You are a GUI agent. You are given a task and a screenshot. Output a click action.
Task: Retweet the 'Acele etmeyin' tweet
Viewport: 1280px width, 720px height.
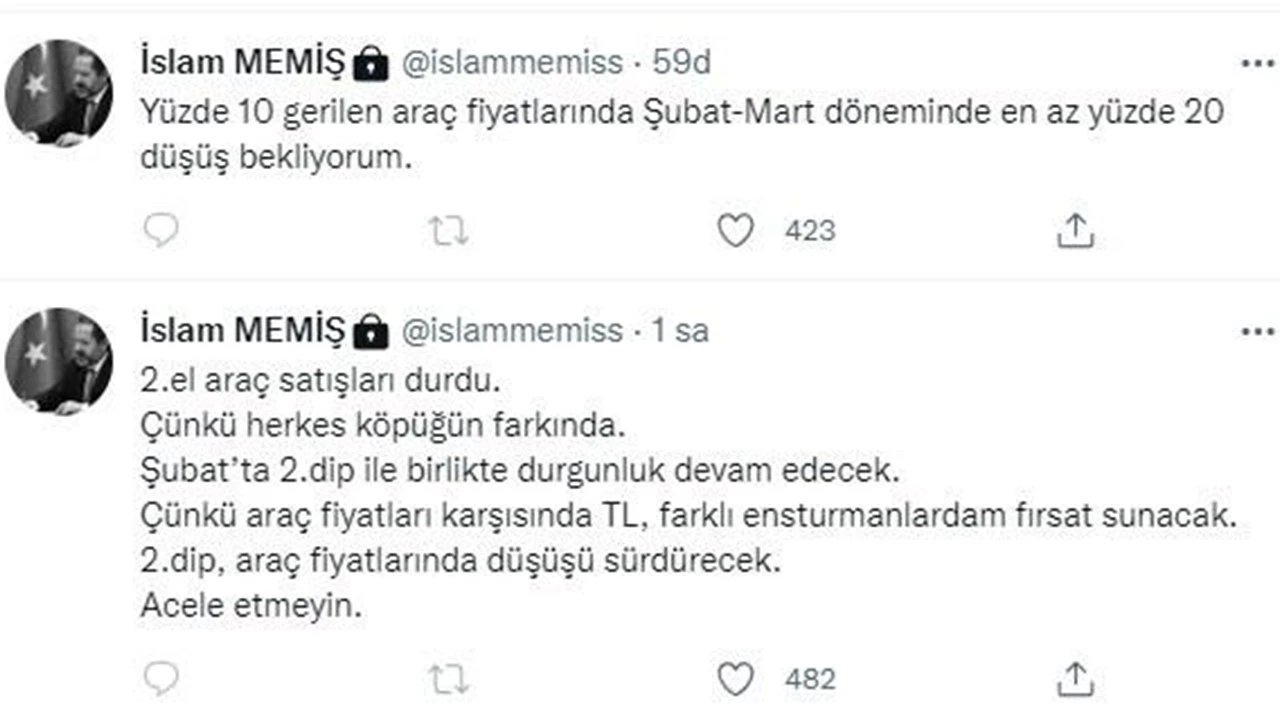[448, 679]
